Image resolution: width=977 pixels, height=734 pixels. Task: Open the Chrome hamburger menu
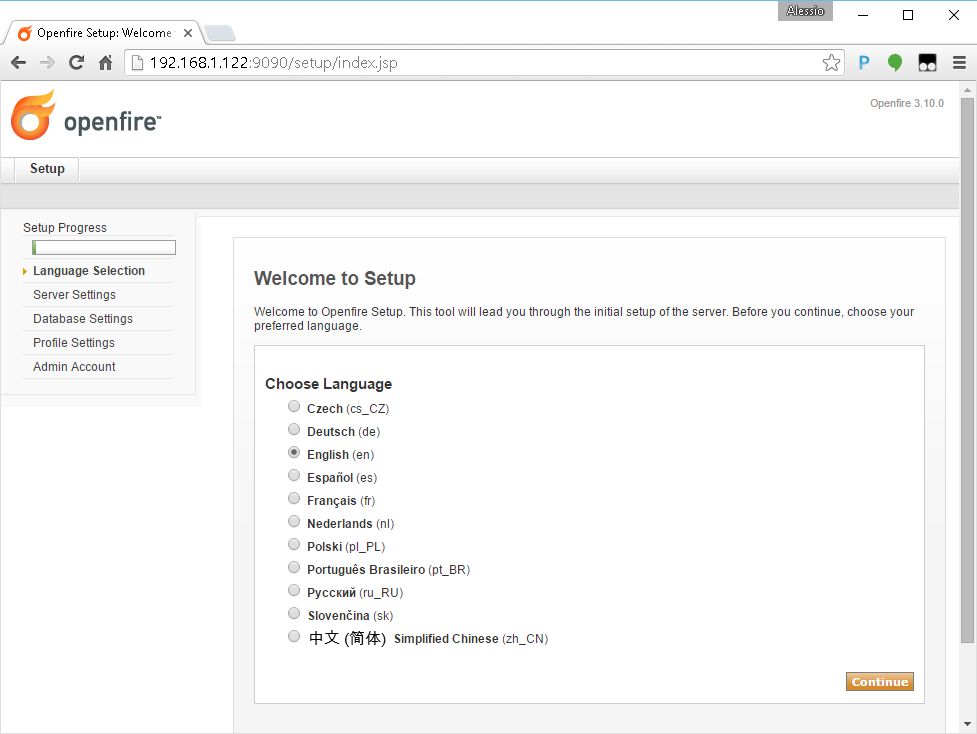[958, 63]
